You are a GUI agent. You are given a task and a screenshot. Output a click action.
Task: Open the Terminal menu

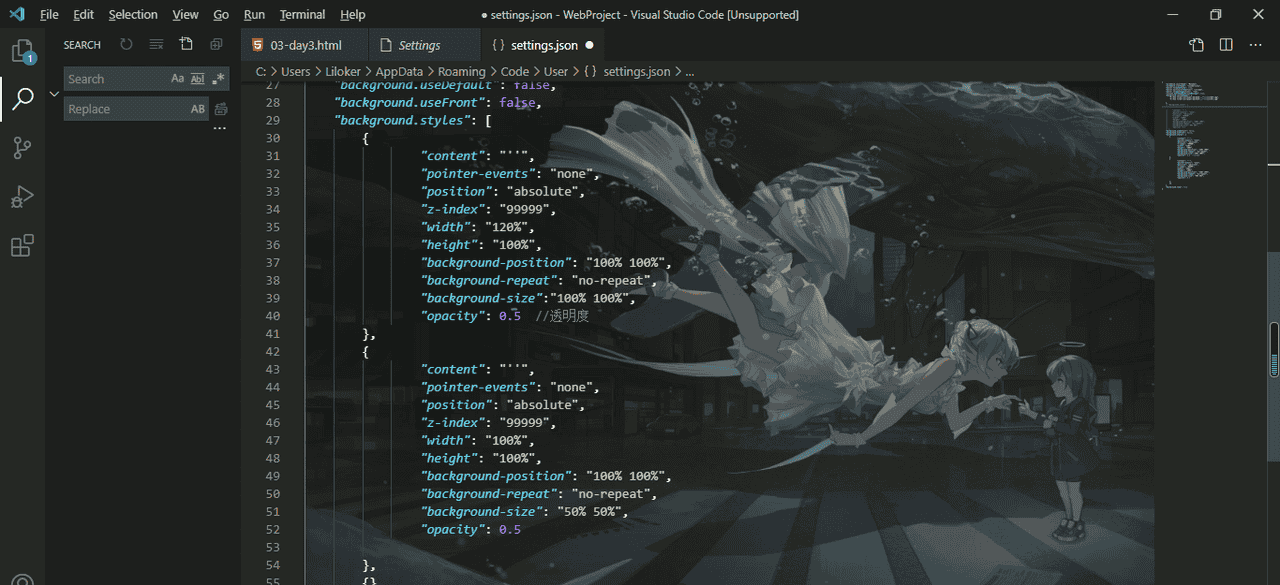click(302, 15)
